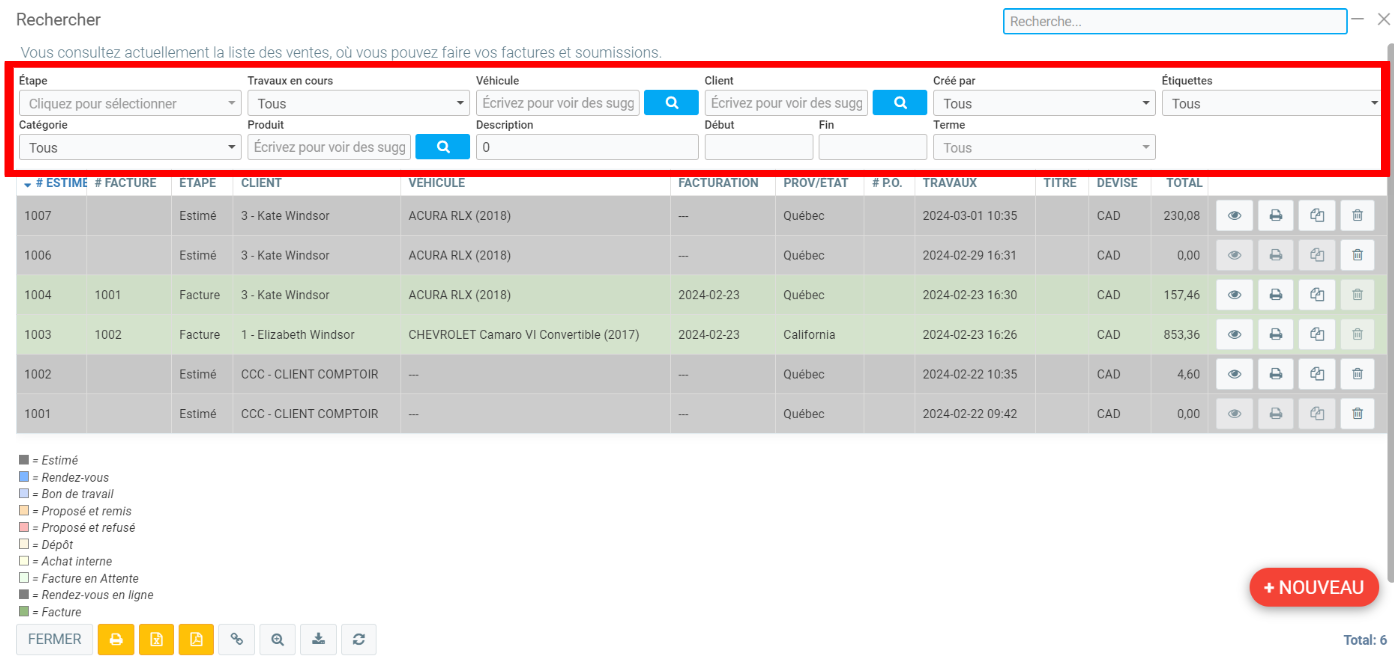
Task: Sort the table by the TOTAL column header
Action: pyautogui.click(x=1183, y=183)
